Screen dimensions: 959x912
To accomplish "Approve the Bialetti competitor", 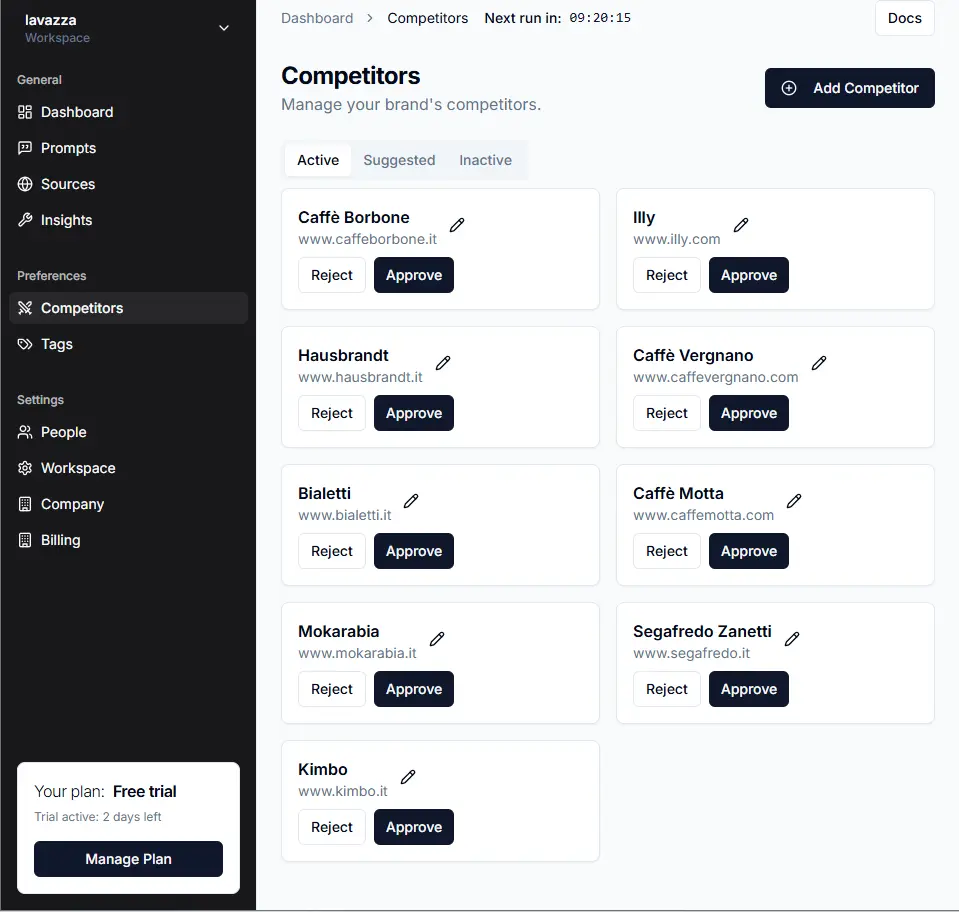I will pos(414,551).
